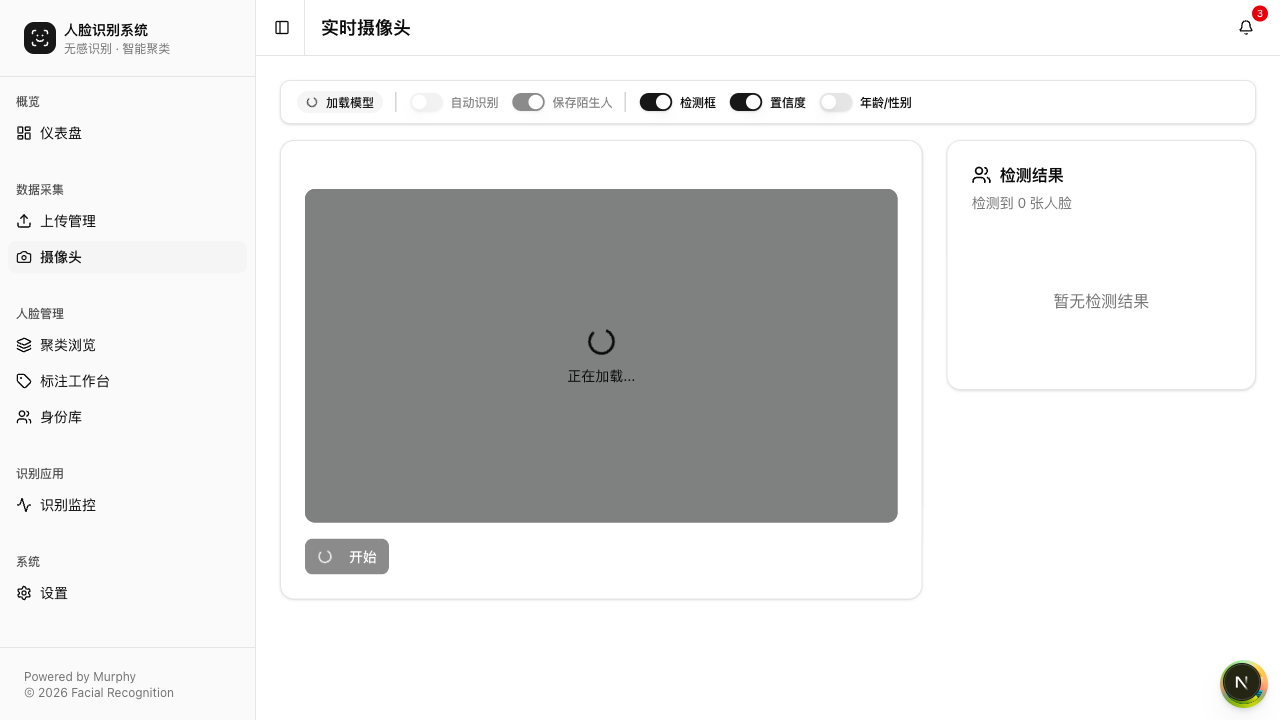The height and width of the screenshot is (720, 1280).
Task: Go to the 身份库 page
Action: click(x=60, y=417)
